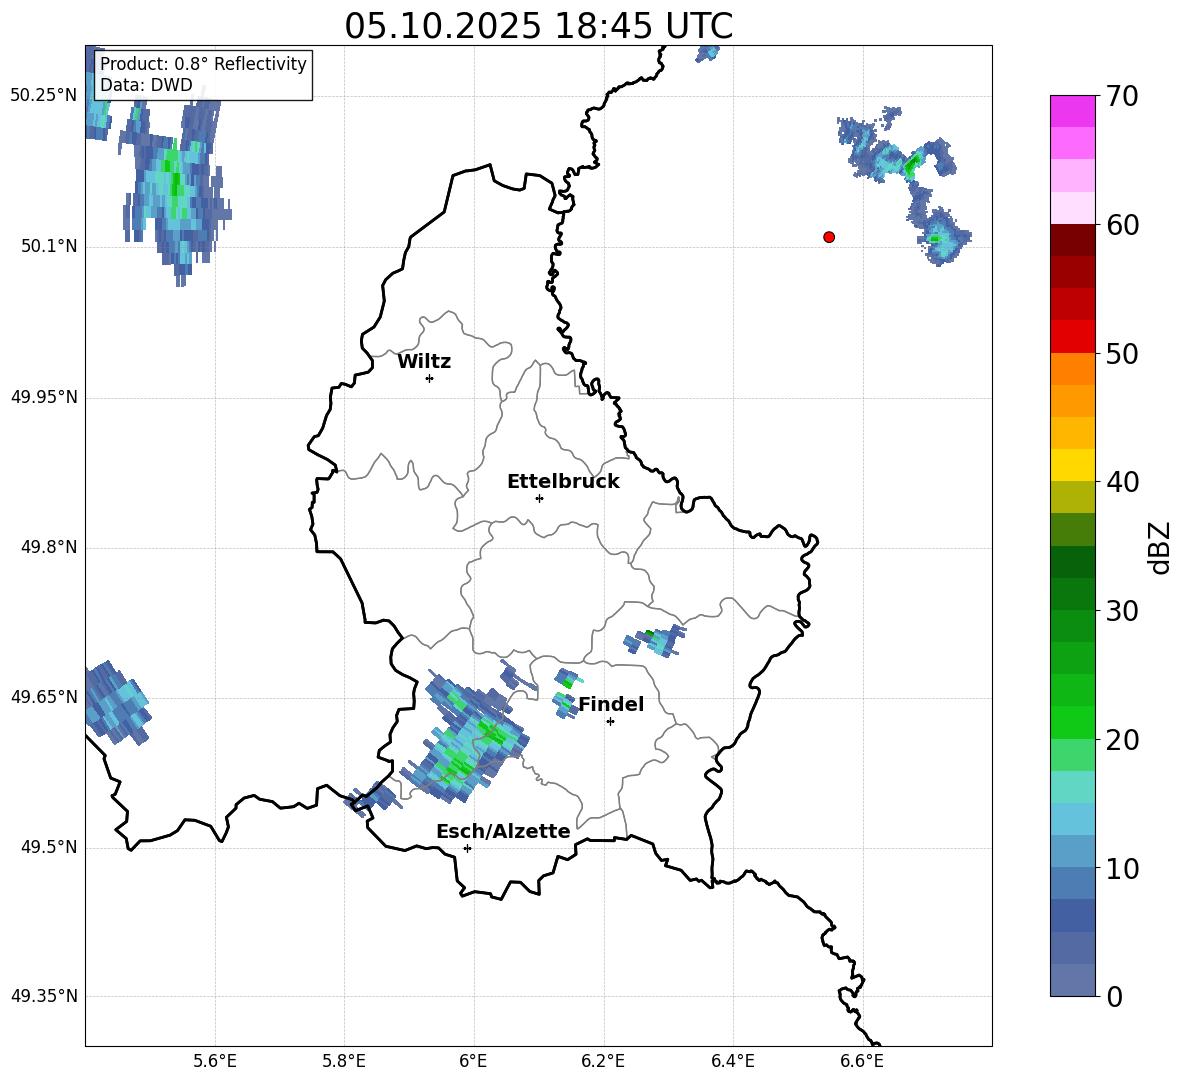Click the longitude label 5.6°E
Image resolution: width=1184 pixels, height=1081 pixels.
215,1061
